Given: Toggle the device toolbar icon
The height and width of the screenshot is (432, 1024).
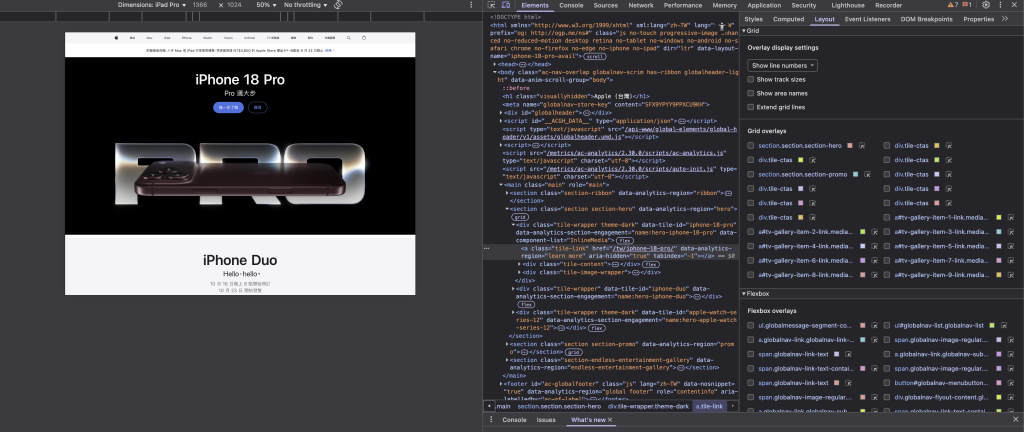Looking at the screenshot, I should point(505,5).
